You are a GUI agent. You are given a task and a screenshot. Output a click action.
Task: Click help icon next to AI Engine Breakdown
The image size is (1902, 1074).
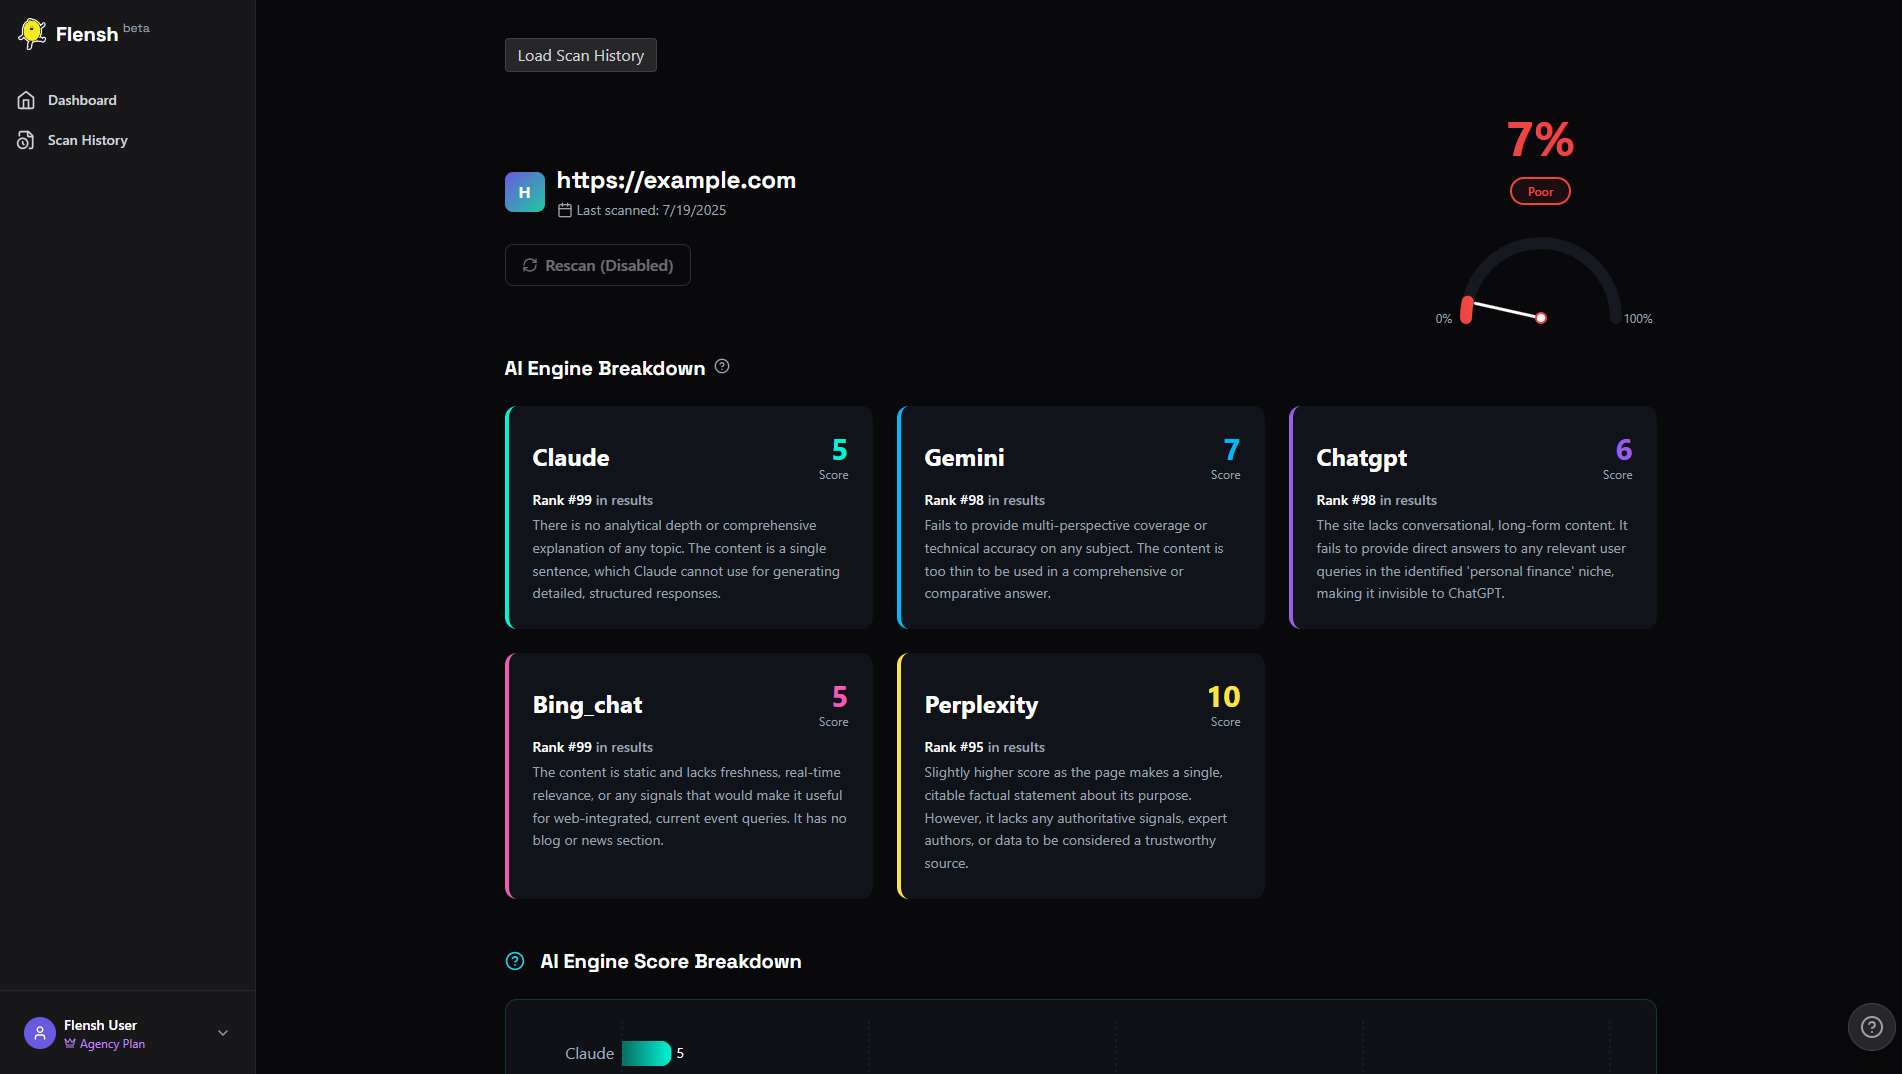pyautogui.click(x=722, y=367)
